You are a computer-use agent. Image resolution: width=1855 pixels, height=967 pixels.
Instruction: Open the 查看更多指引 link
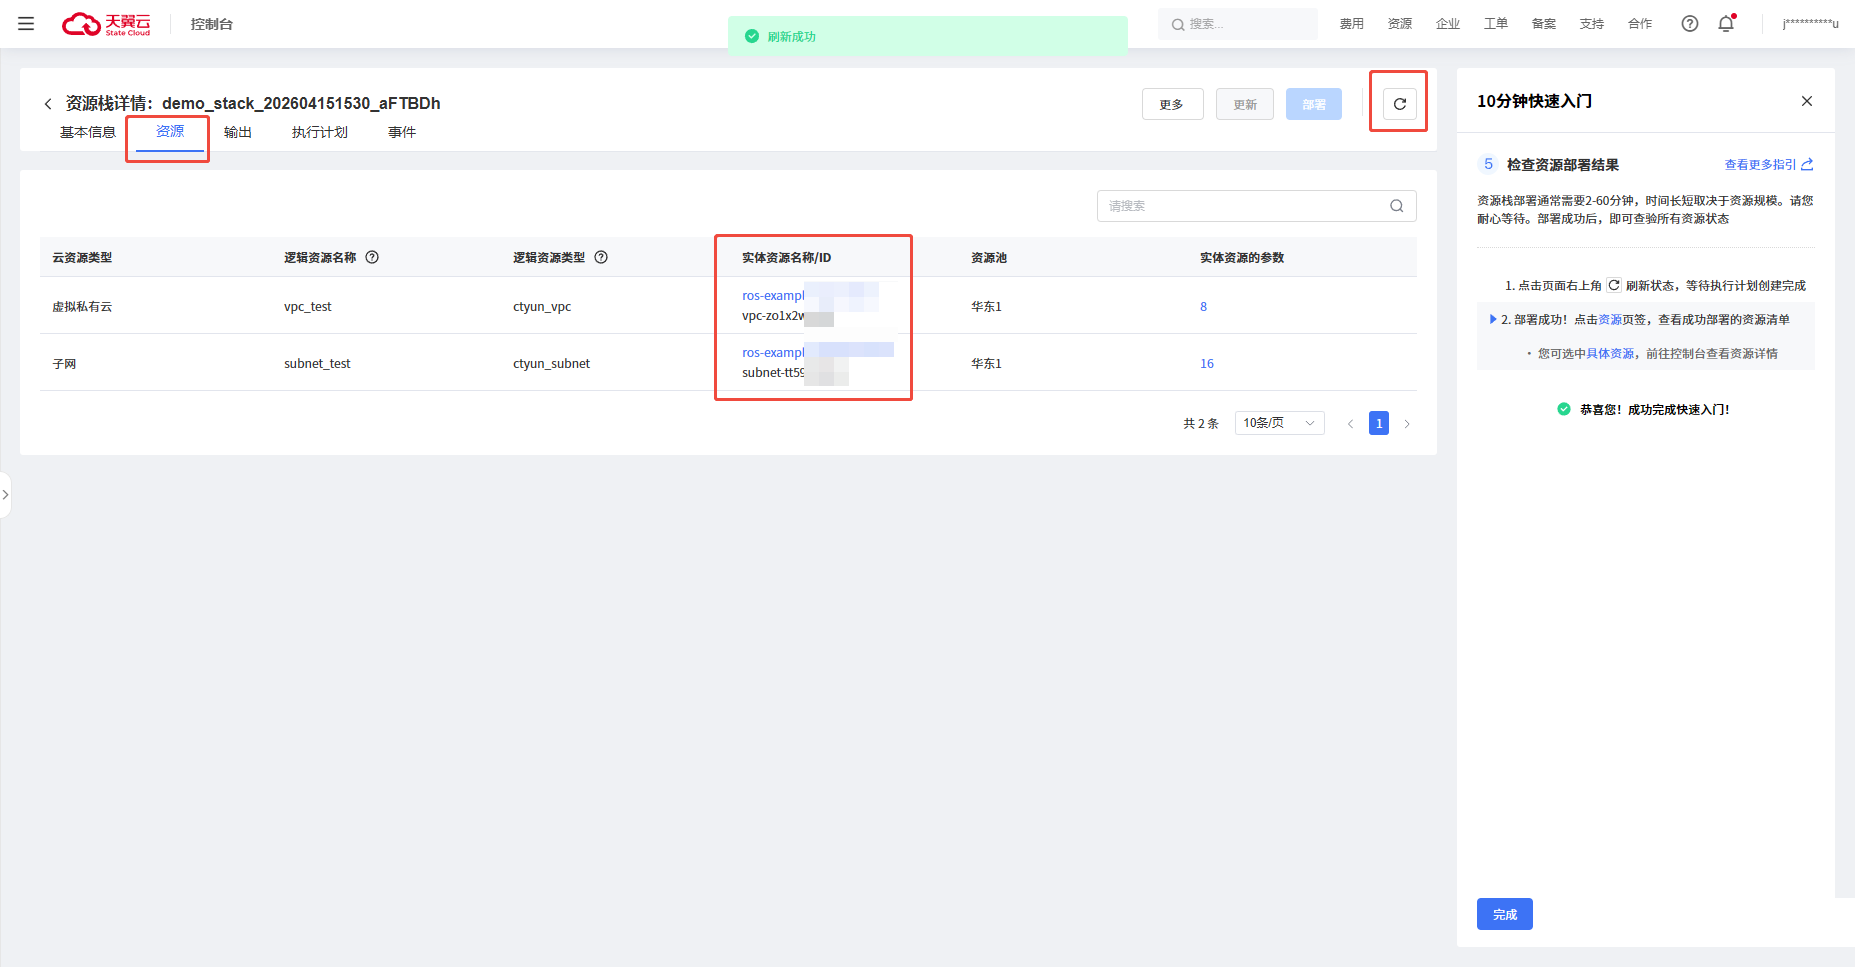[x=1767, y=165]
